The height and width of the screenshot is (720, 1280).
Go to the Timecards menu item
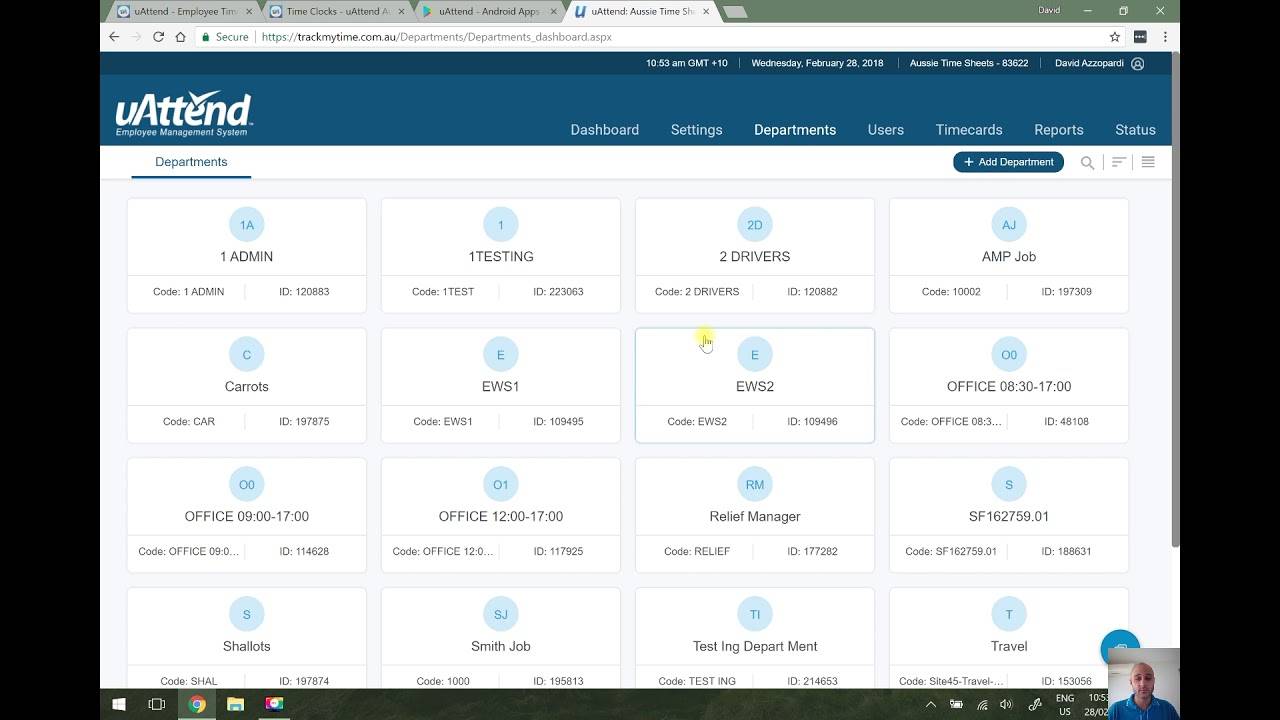click(x=968, y=130)
